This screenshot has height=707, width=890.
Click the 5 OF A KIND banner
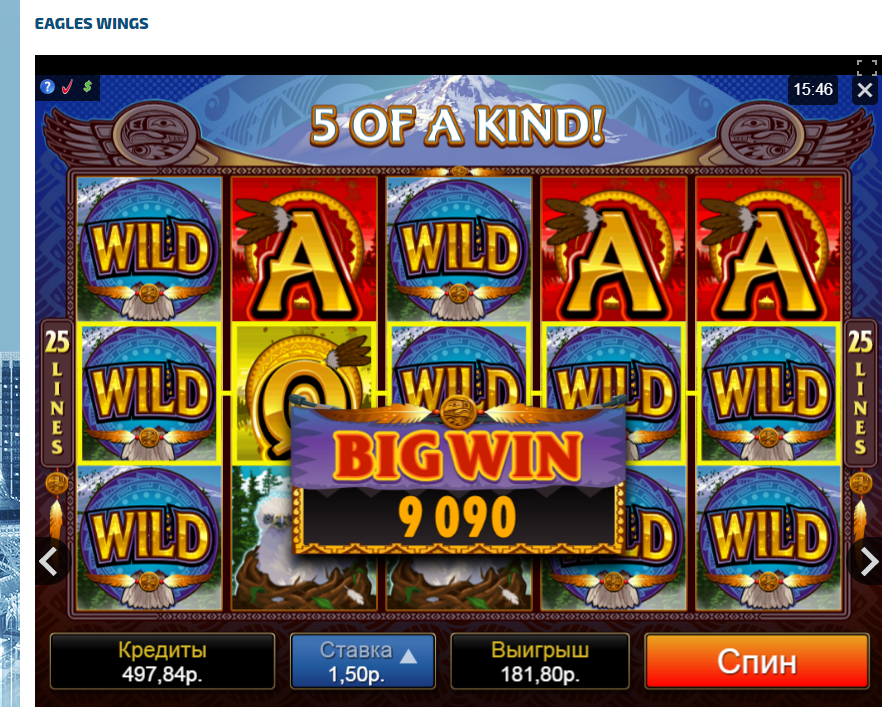pos(457,125)
